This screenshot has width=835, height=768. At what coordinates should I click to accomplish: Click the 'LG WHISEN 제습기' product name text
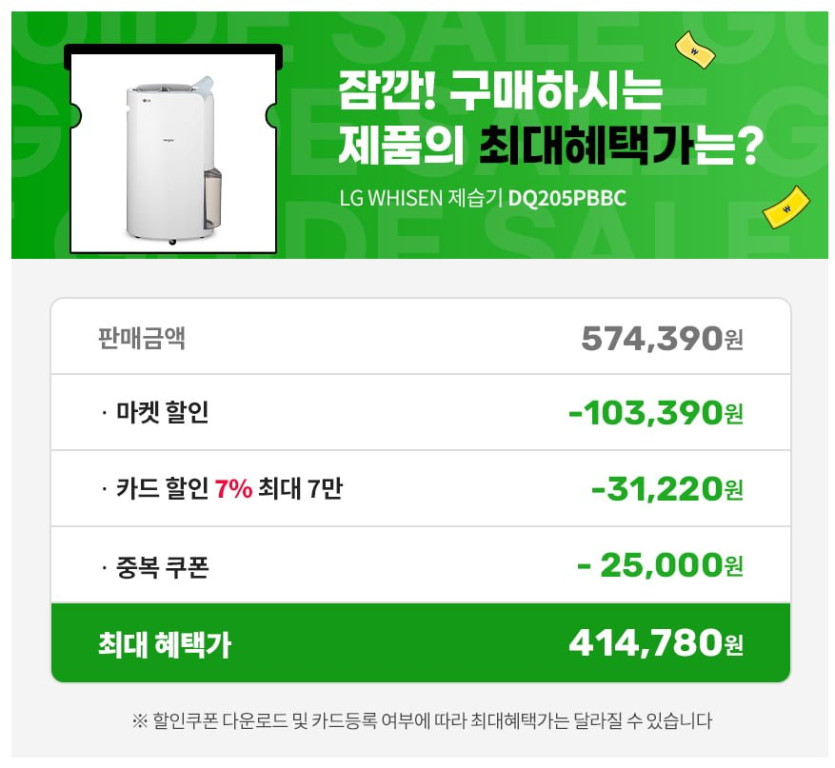pos(421,198)
